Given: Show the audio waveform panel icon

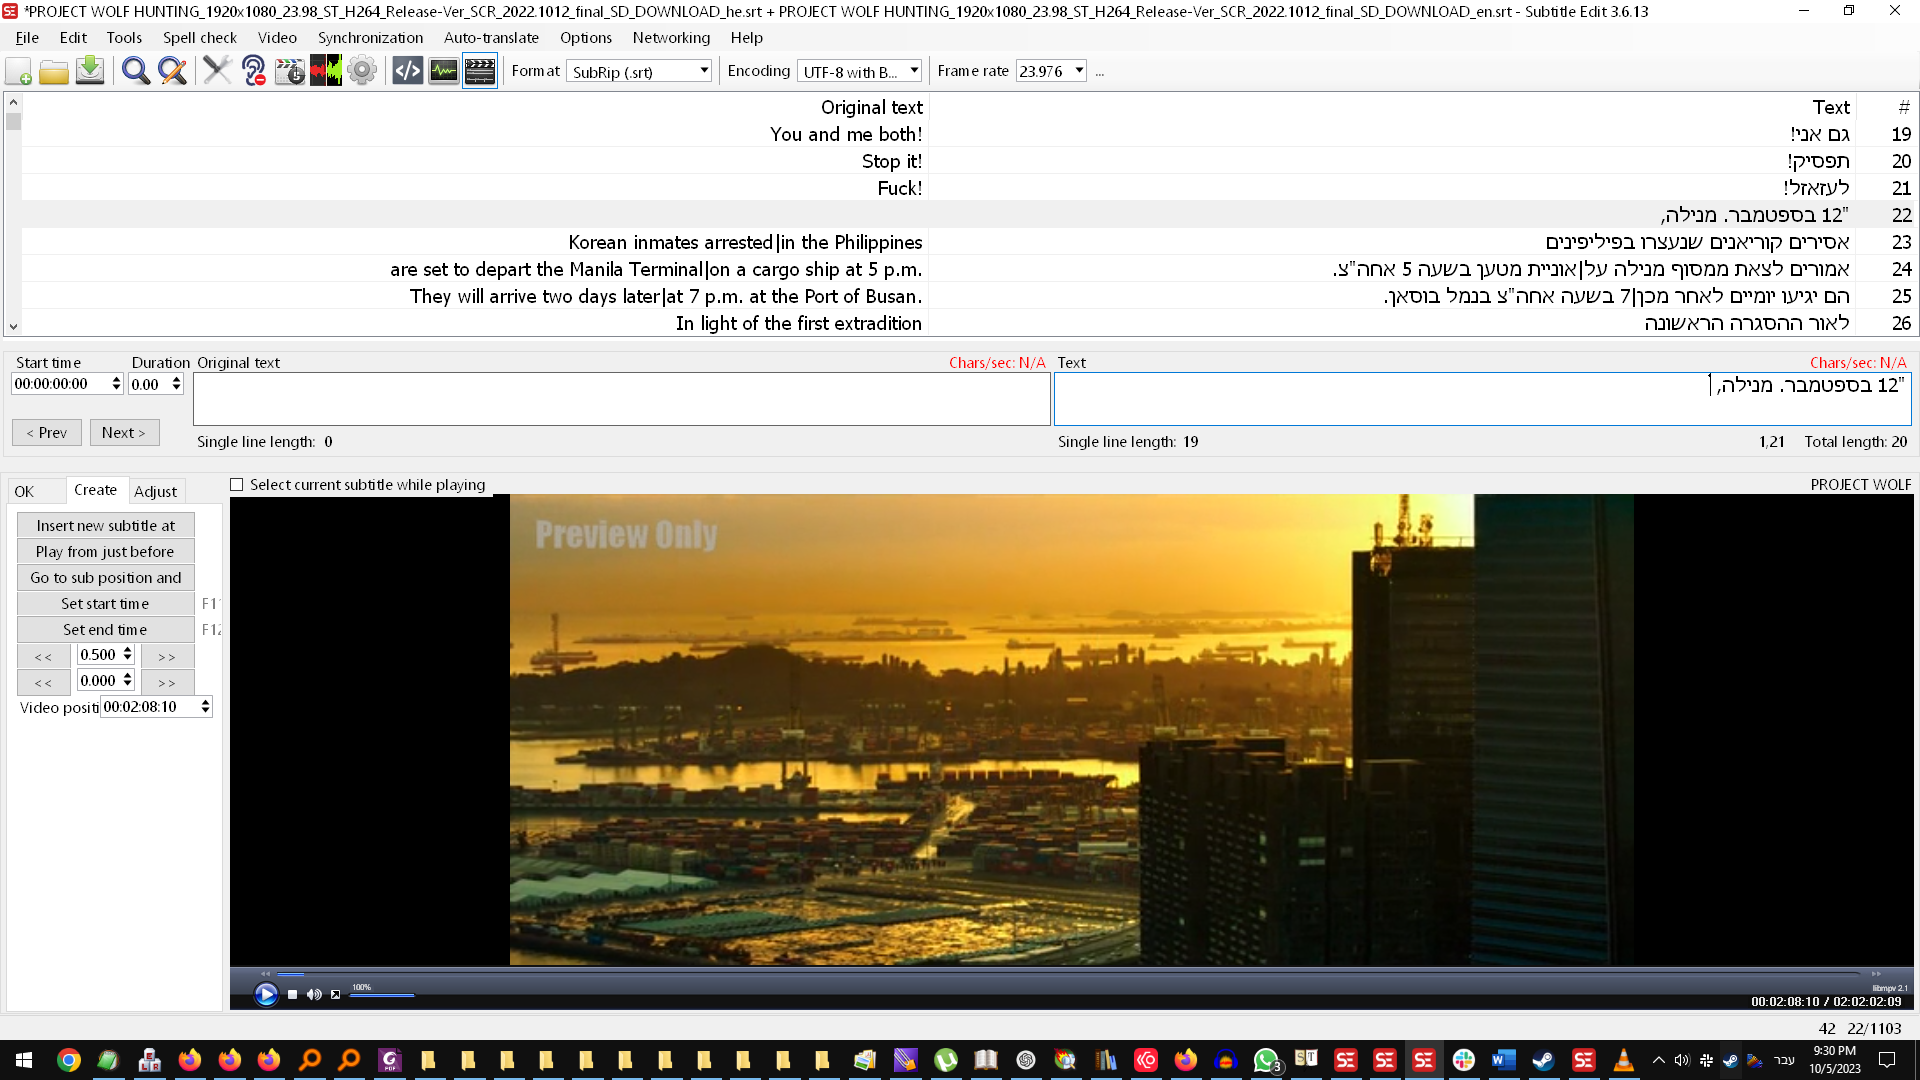Looking at the screenshot, I should (443, 71).
